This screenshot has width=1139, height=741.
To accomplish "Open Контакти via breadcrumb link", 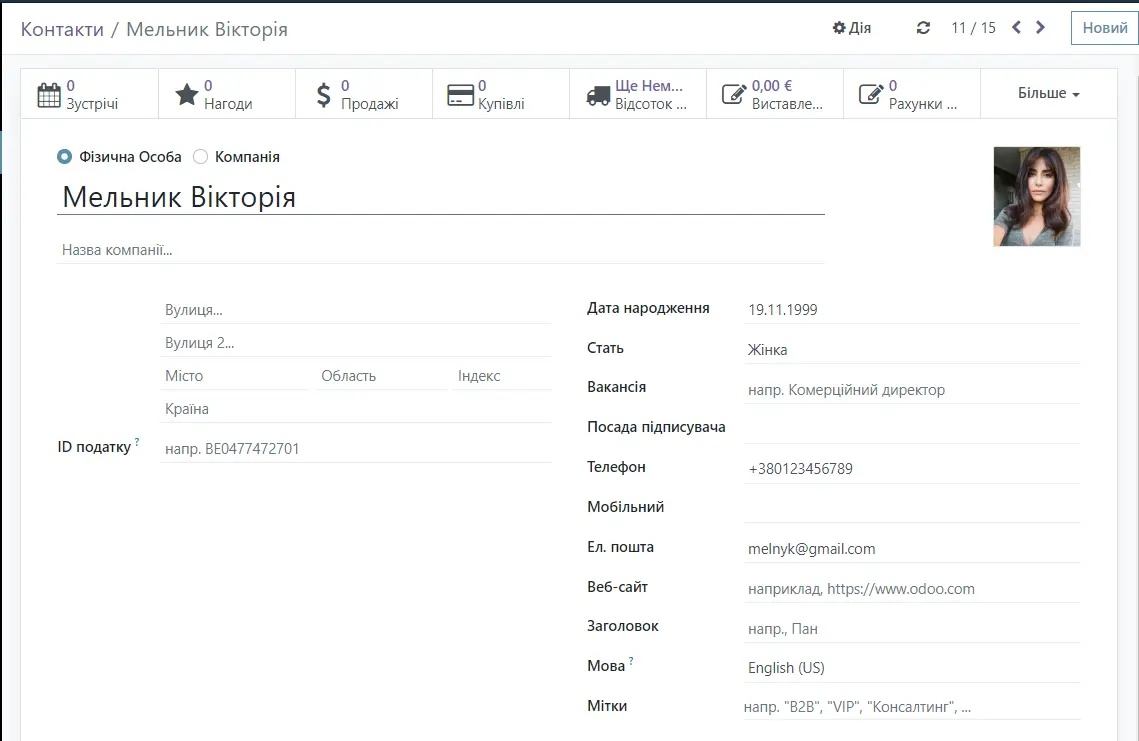I will pos(62,29).
